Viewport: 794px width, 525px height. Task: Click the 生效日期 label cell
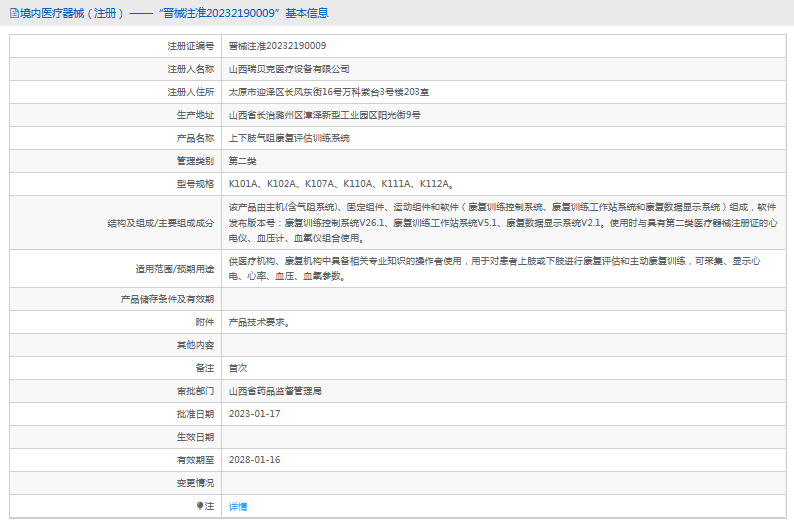pyautogui.click(x=115, y=437)
